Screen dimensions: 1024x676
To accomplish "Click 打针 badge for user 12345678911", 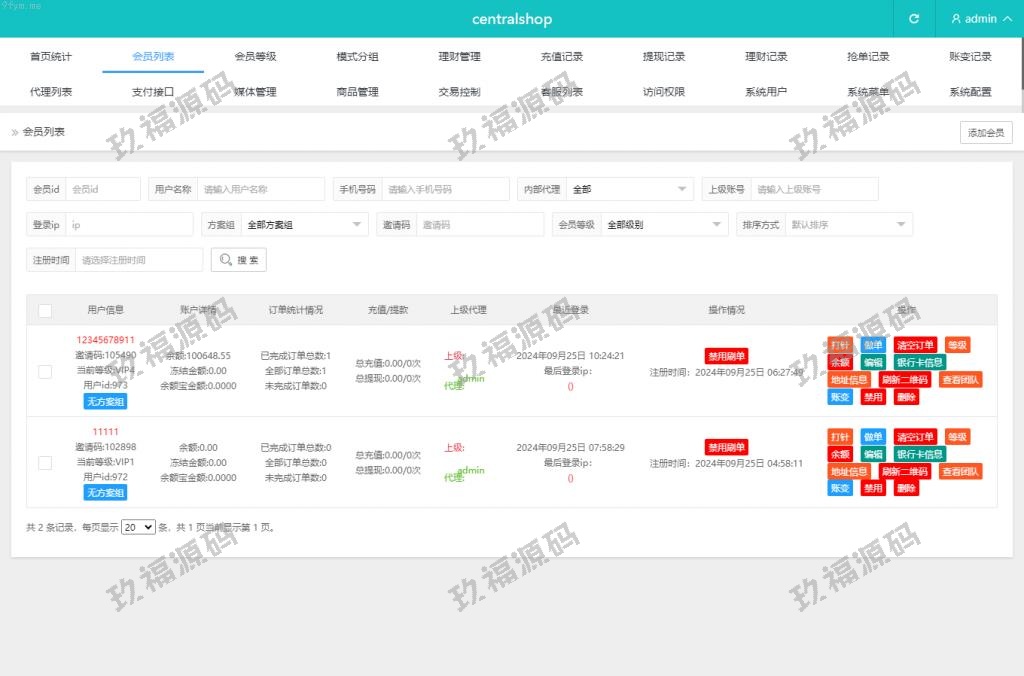I will point(840,345).
